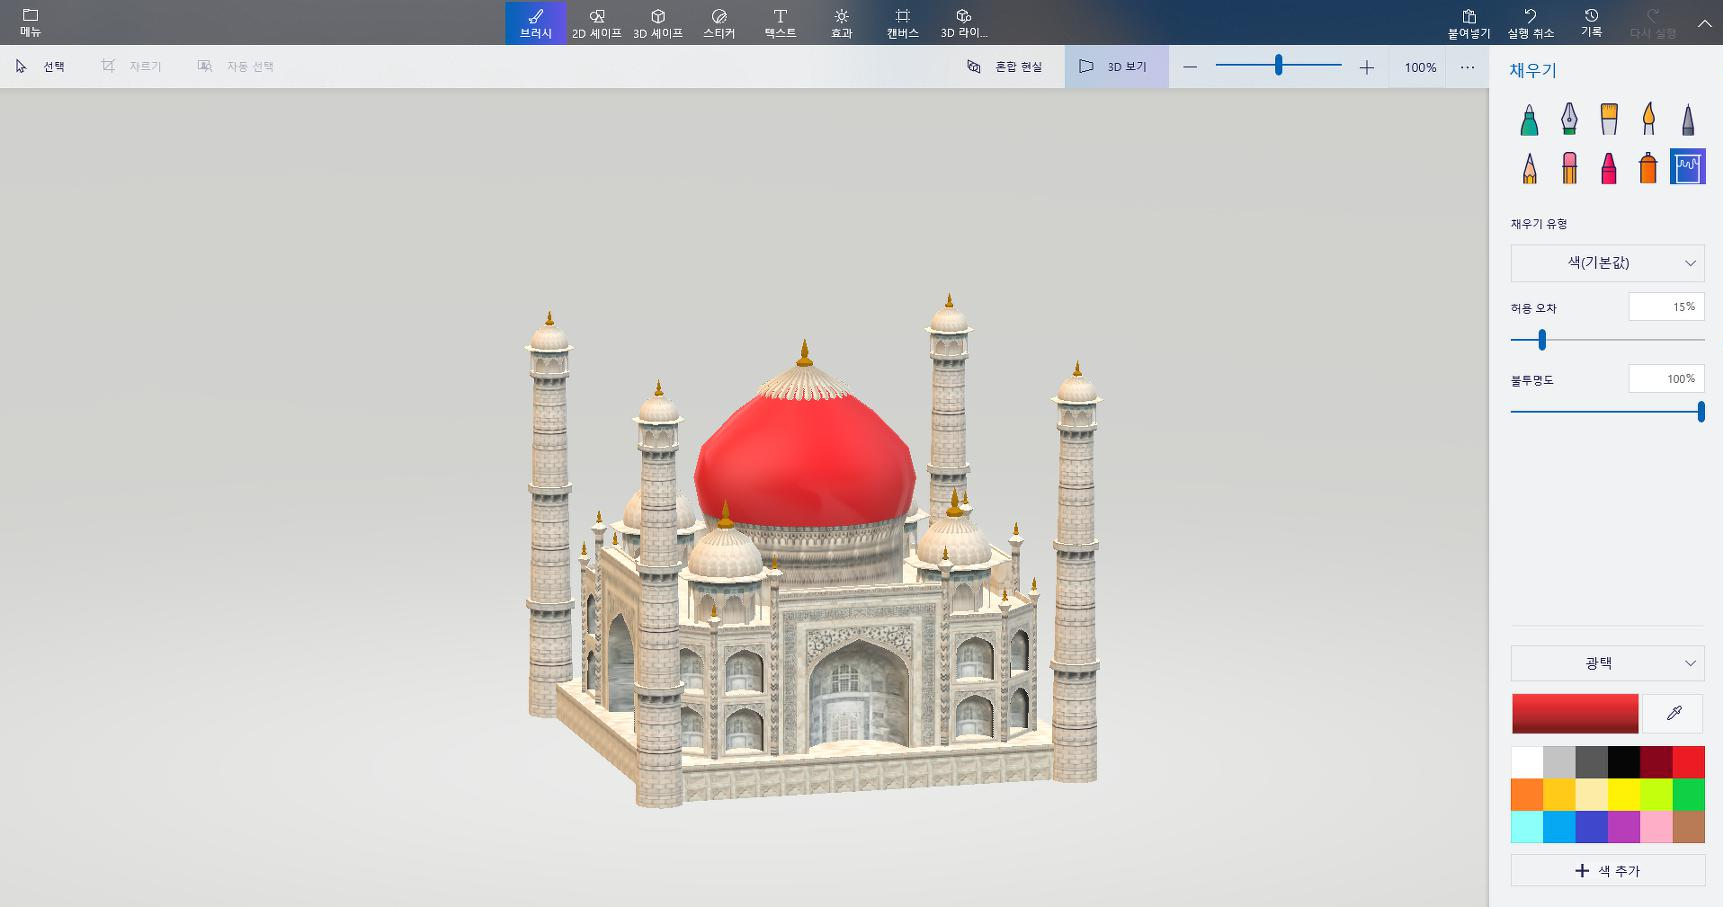
Task: Zoom in with the plus button
Action: [x=1366, y=67]
